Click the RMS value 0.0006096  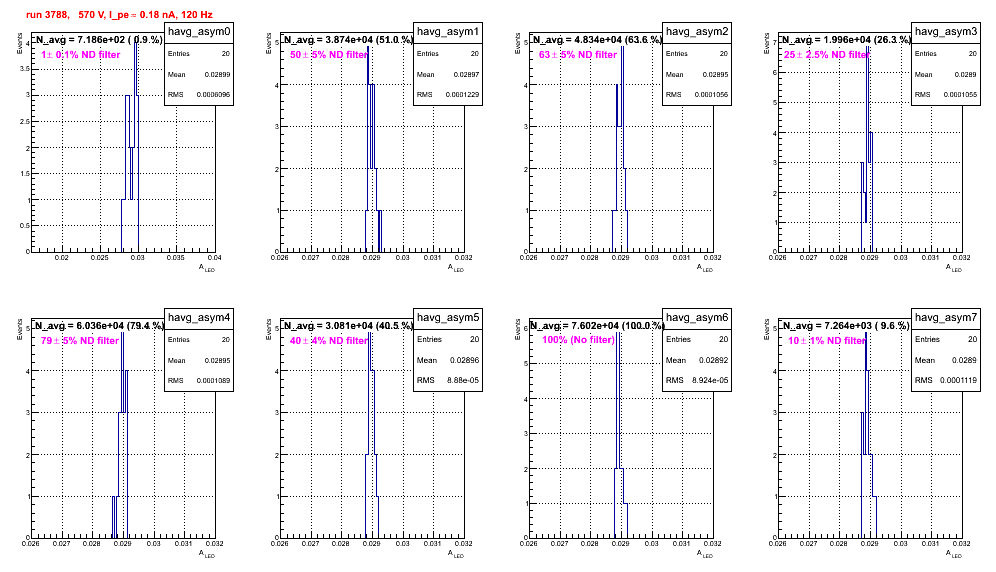click(212, 95)
